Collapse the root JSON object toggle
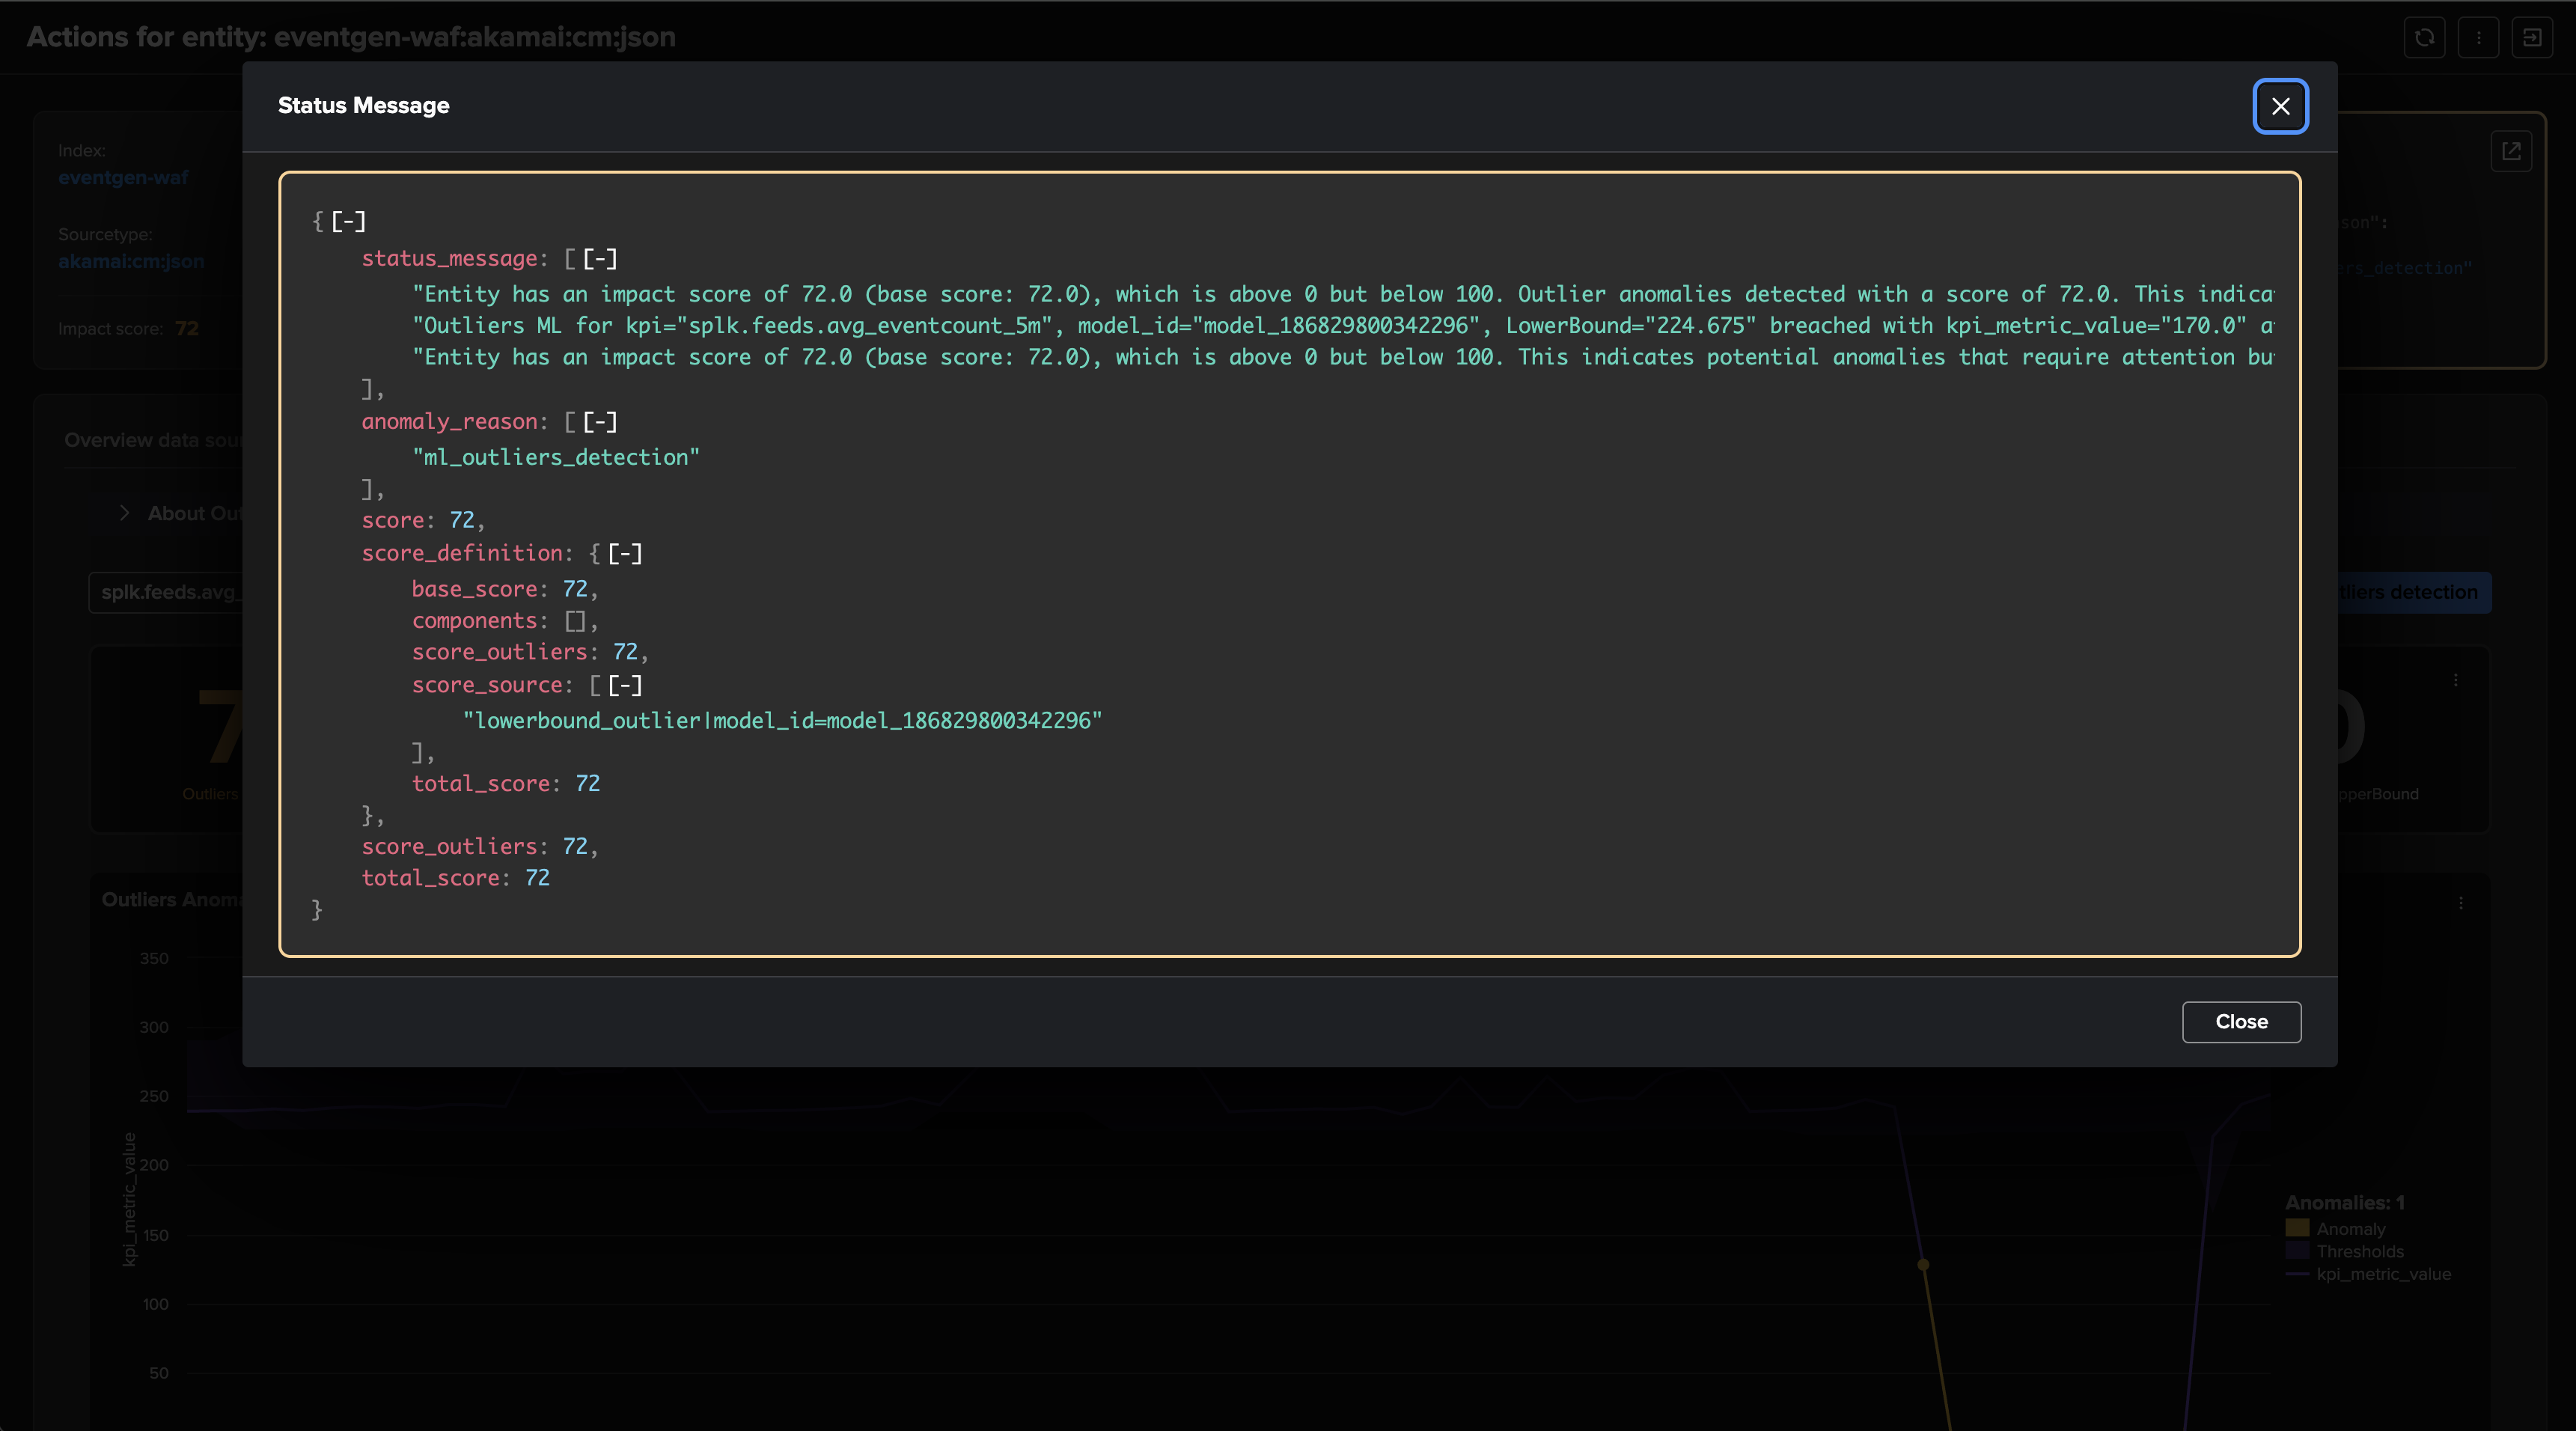2576x1431 pixels. (x=348, y=221)
